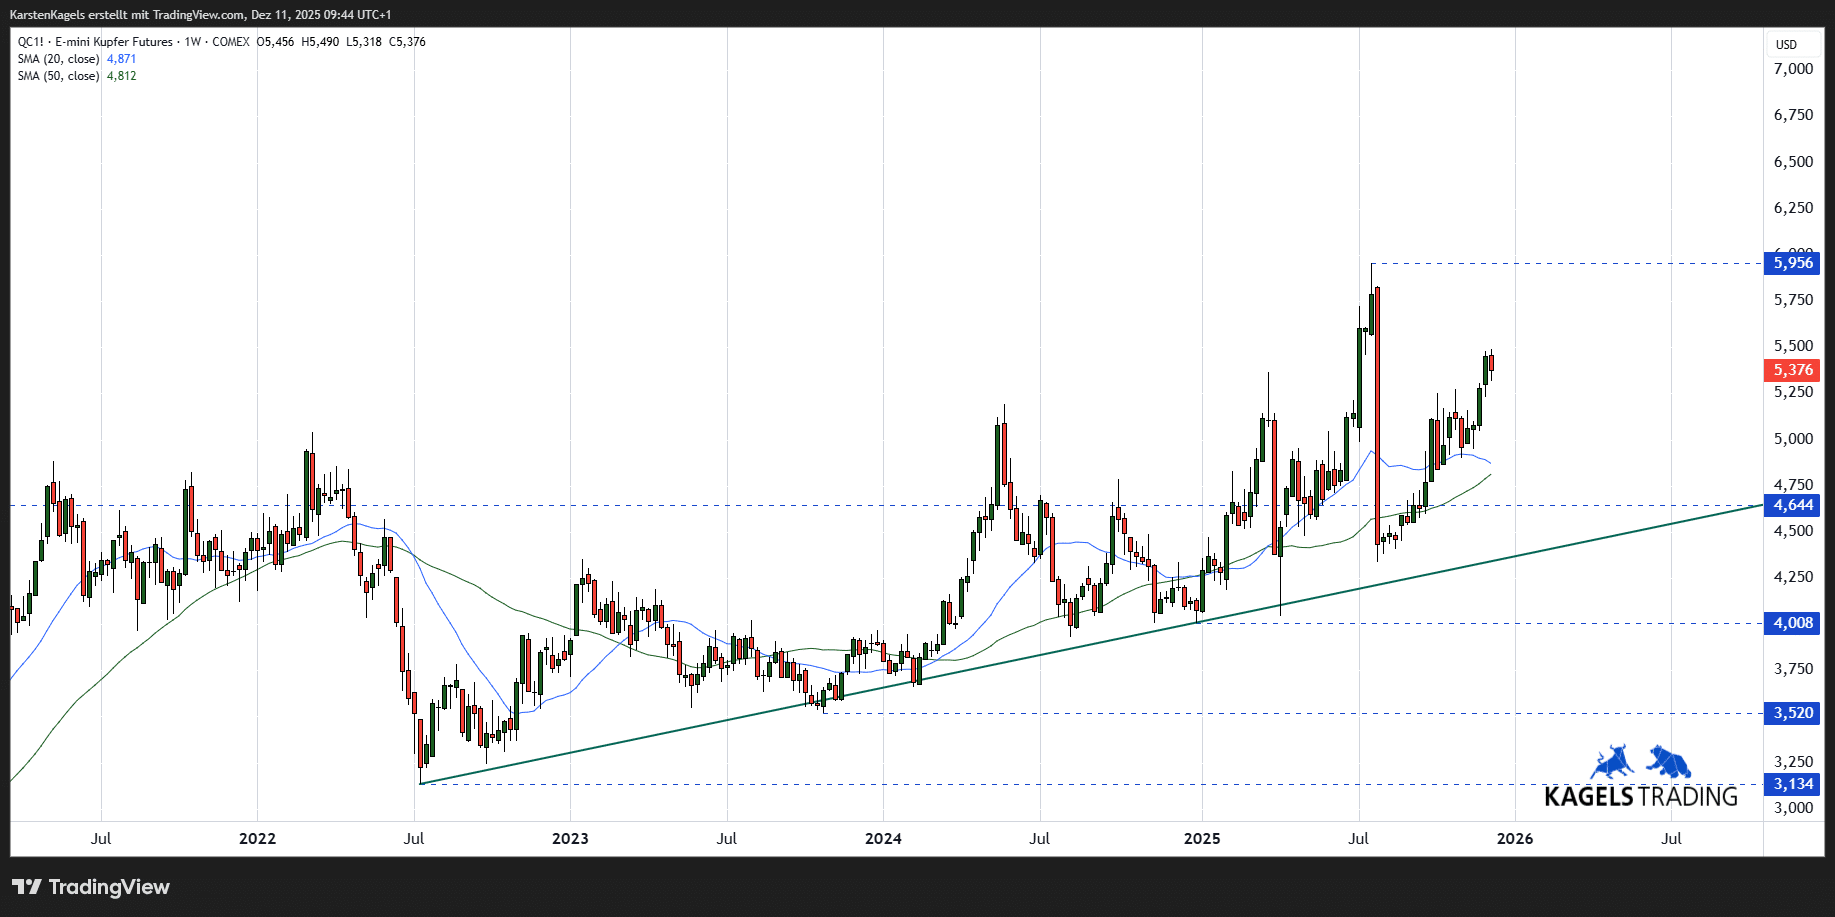Click the red current price flag 5,376
The image size is (1835, 917).
point(1792,370)
